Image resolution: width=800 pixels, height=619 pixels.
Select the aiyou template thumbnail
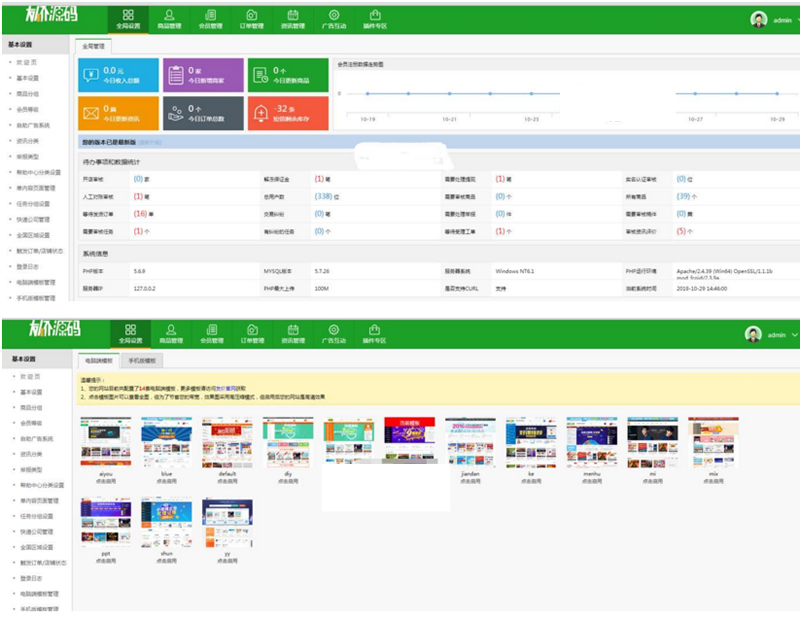[104, 442]
